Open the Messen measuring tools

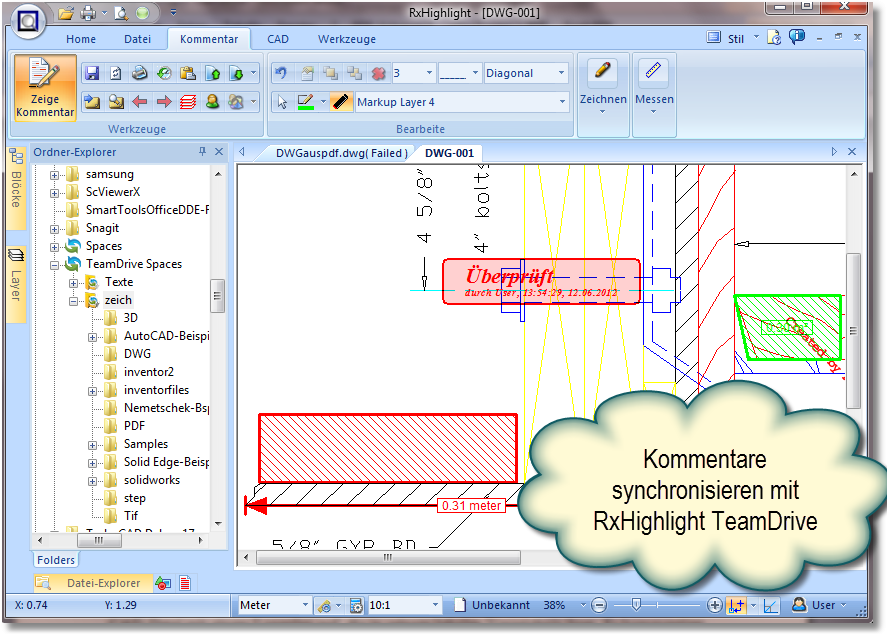point(654,87)
